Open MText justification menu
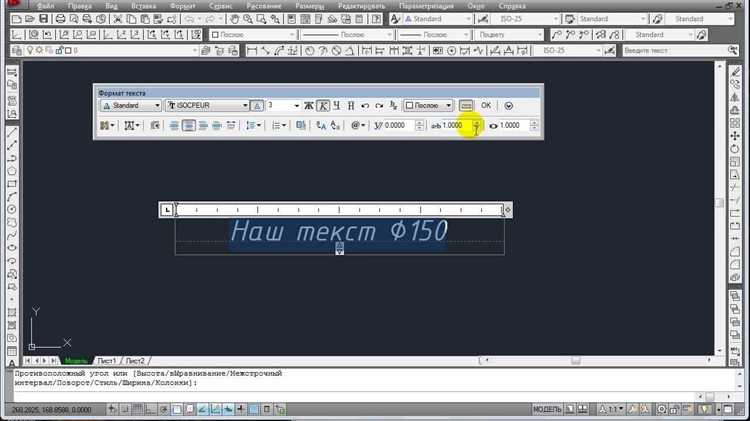The width and height of the screenshot is (750, 421). (x=132, y=125)
